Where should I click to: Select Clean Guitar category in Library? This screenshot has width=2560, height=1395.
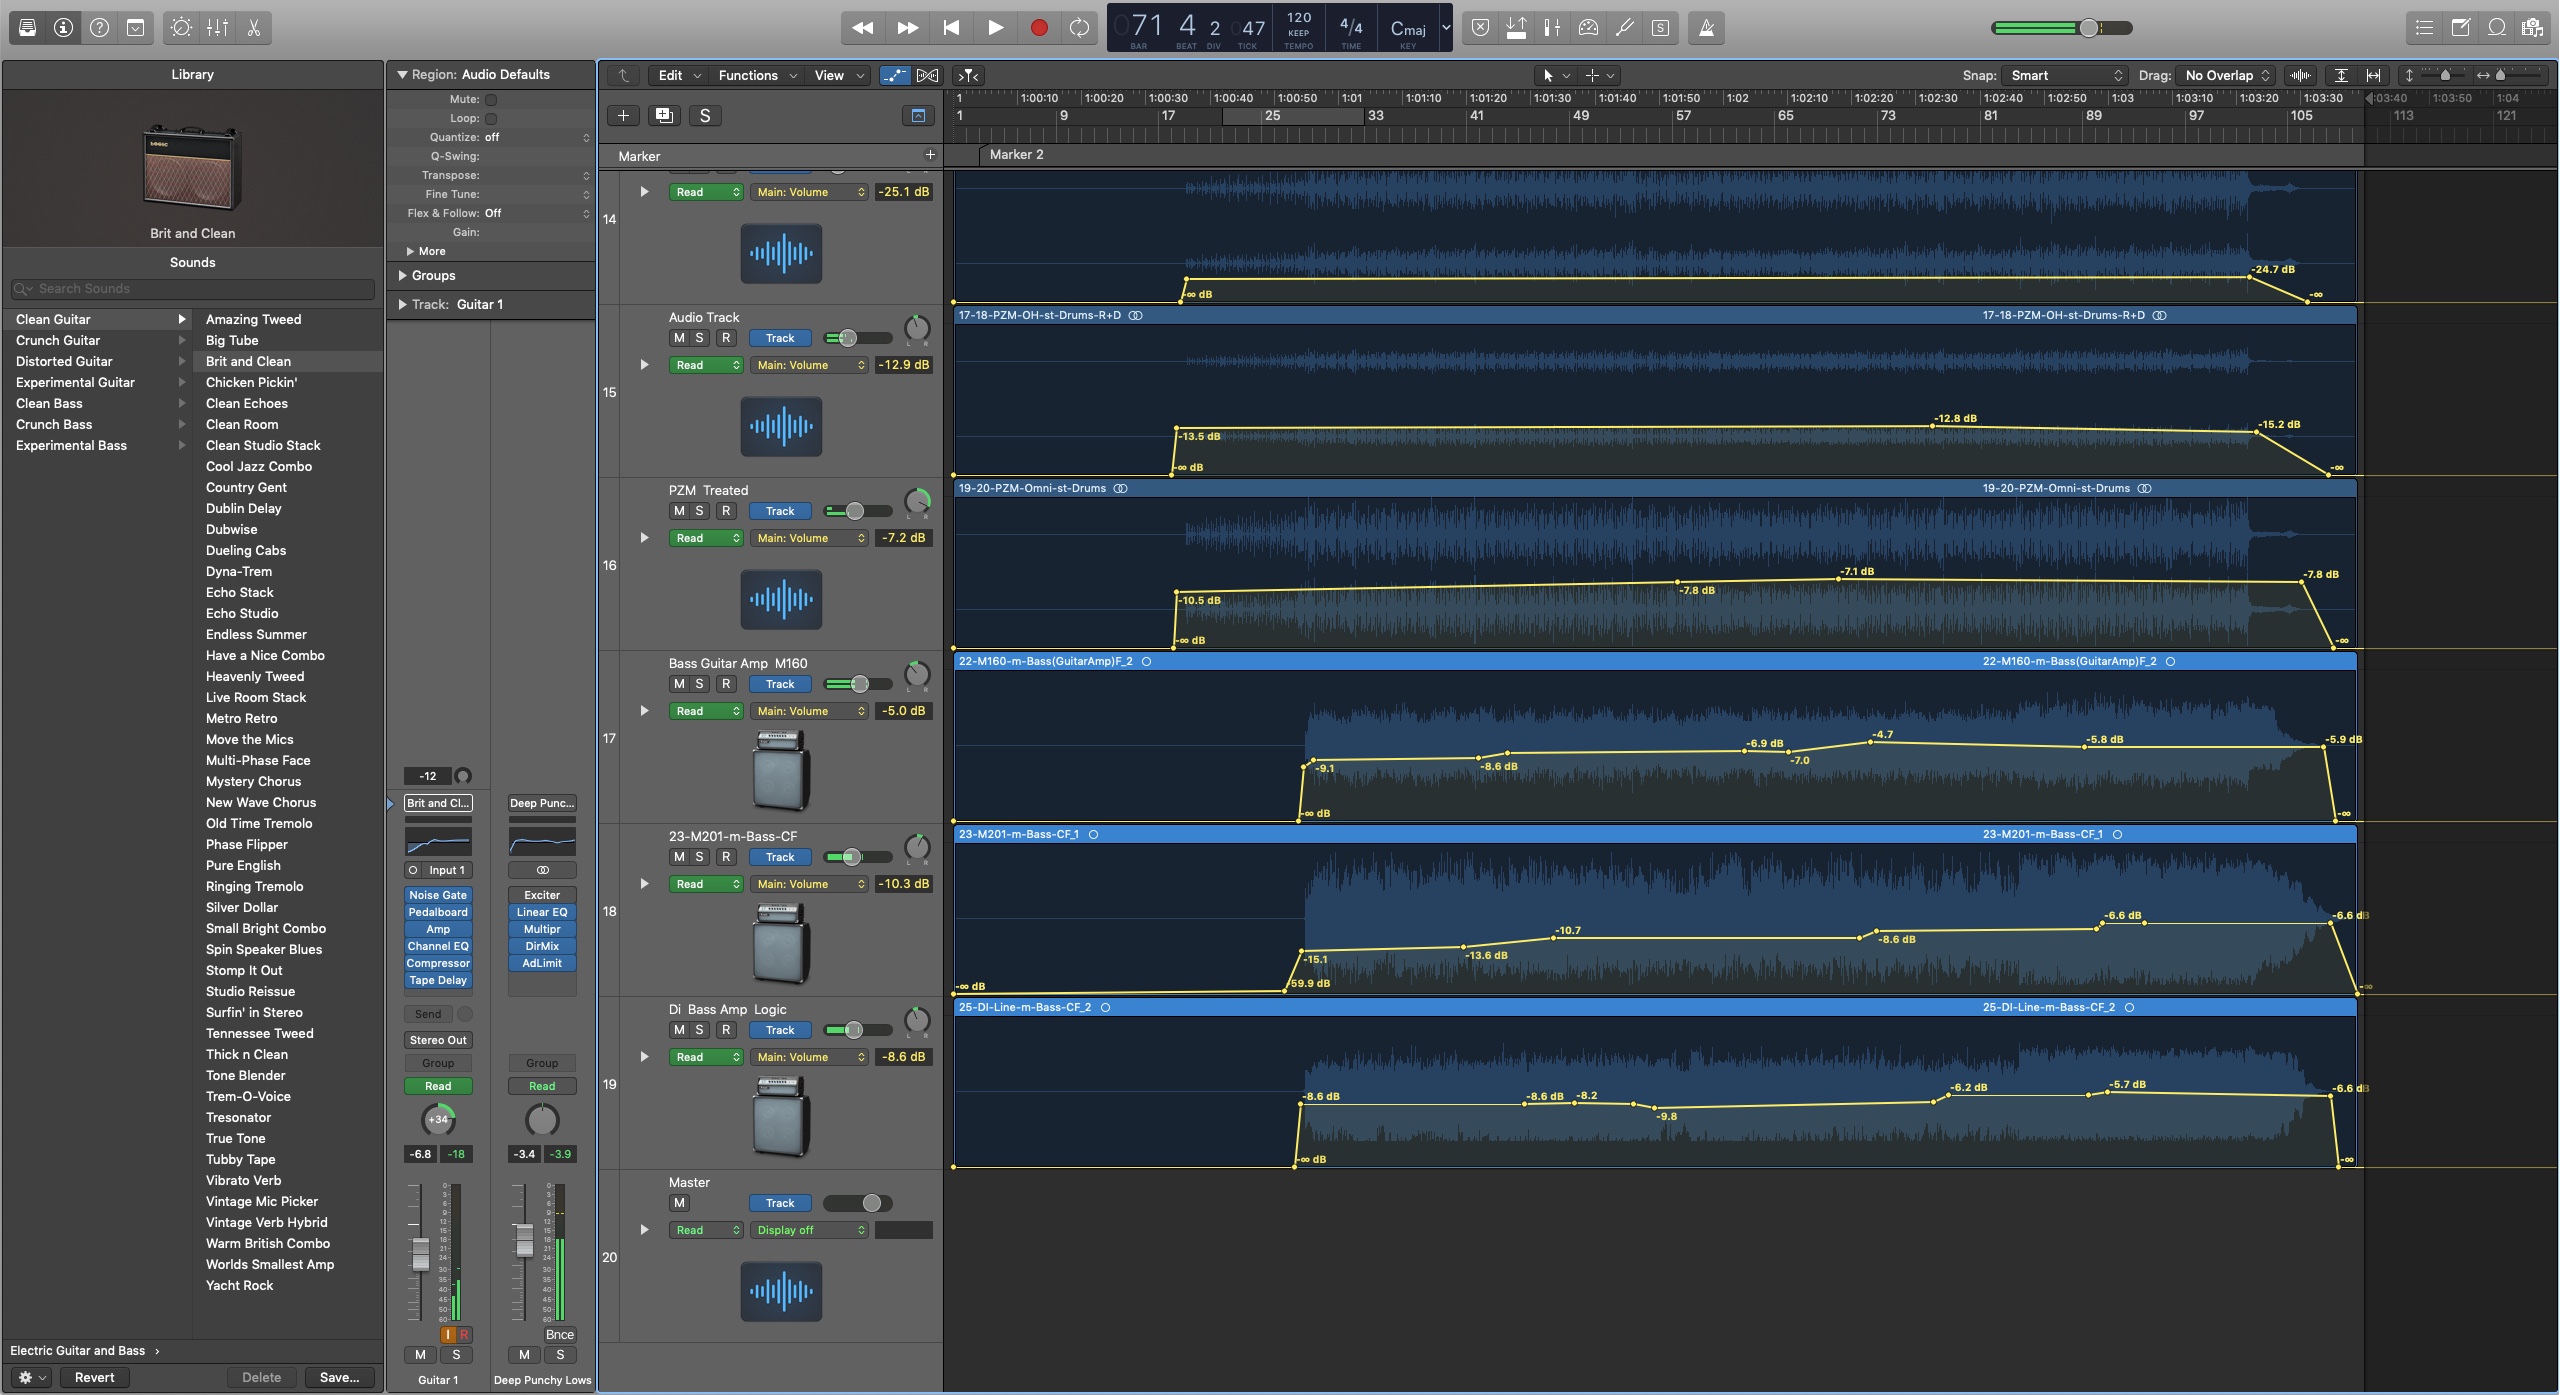(x=96, y=319)
